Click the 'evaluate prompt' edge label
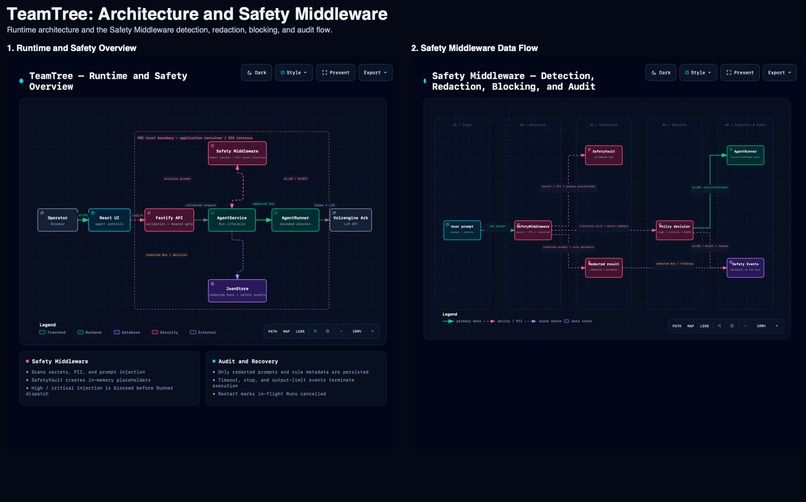Screen dimensions: 806x502 (177, 179)
